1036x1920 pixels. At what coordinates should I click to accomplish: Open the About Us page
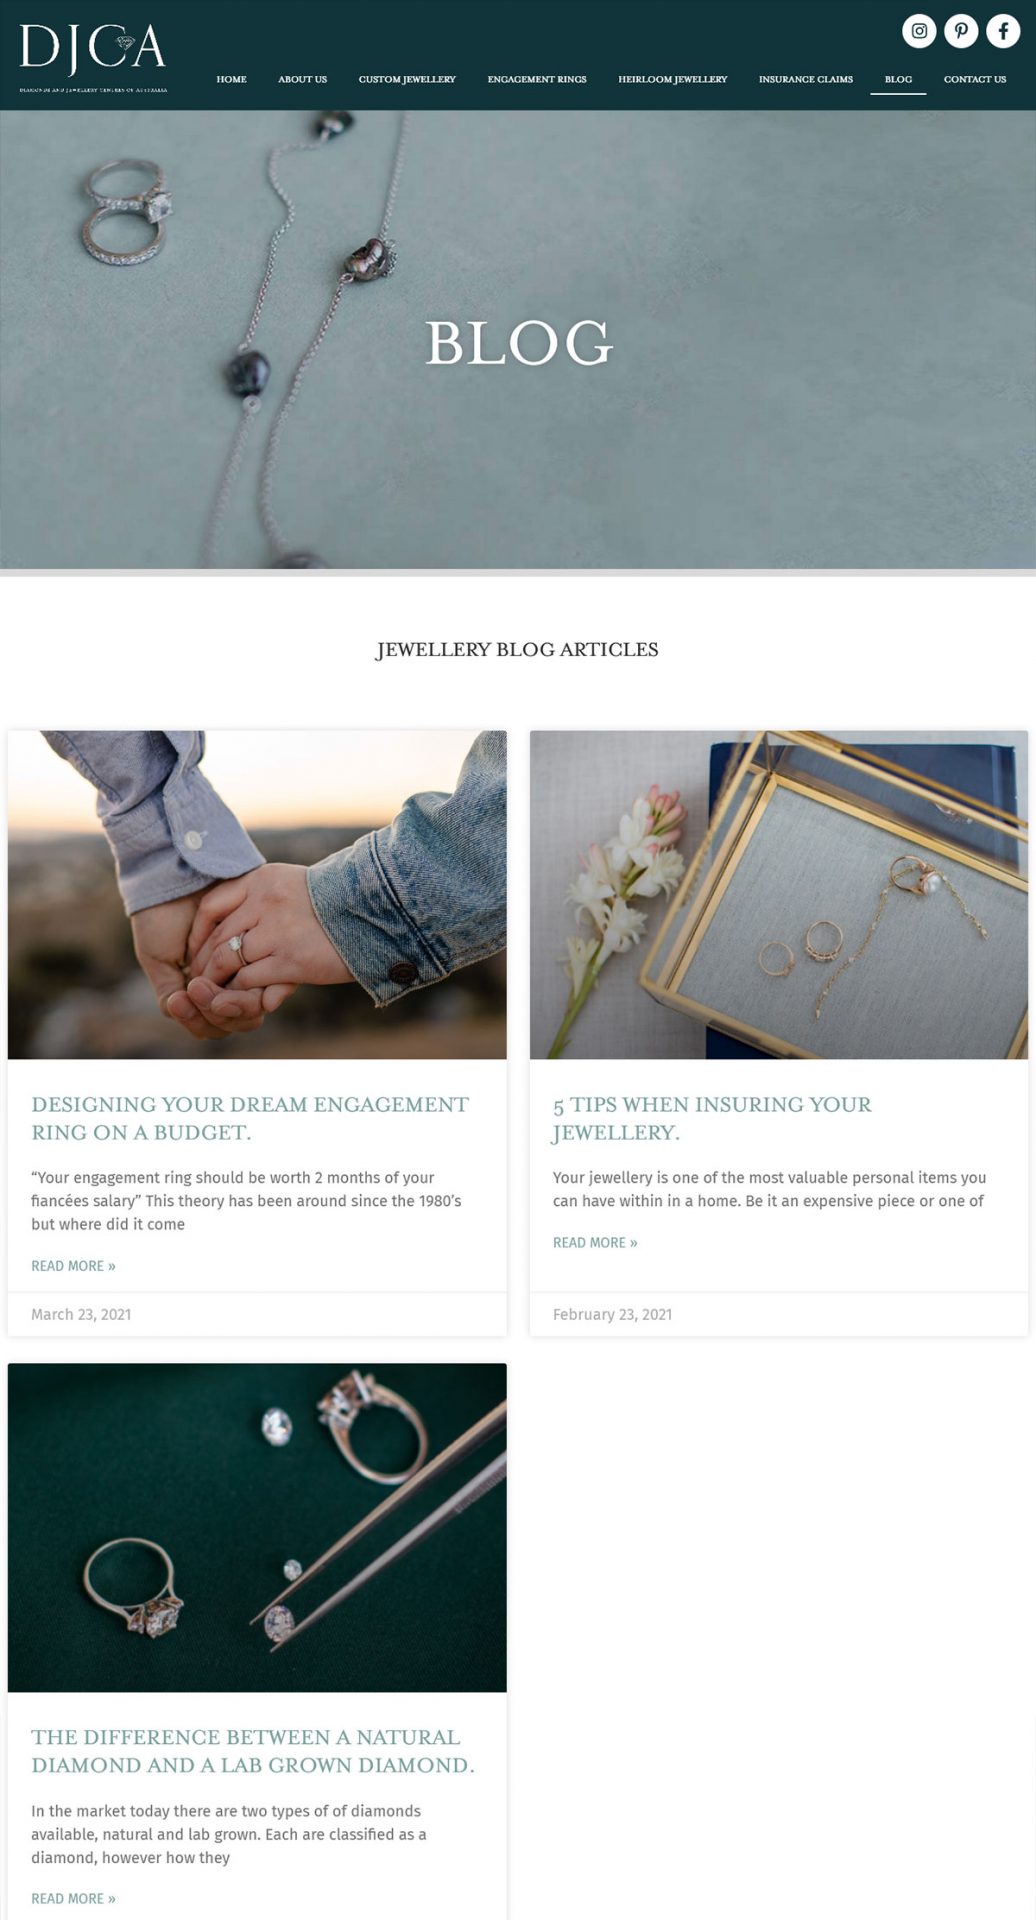click(302, 79)
